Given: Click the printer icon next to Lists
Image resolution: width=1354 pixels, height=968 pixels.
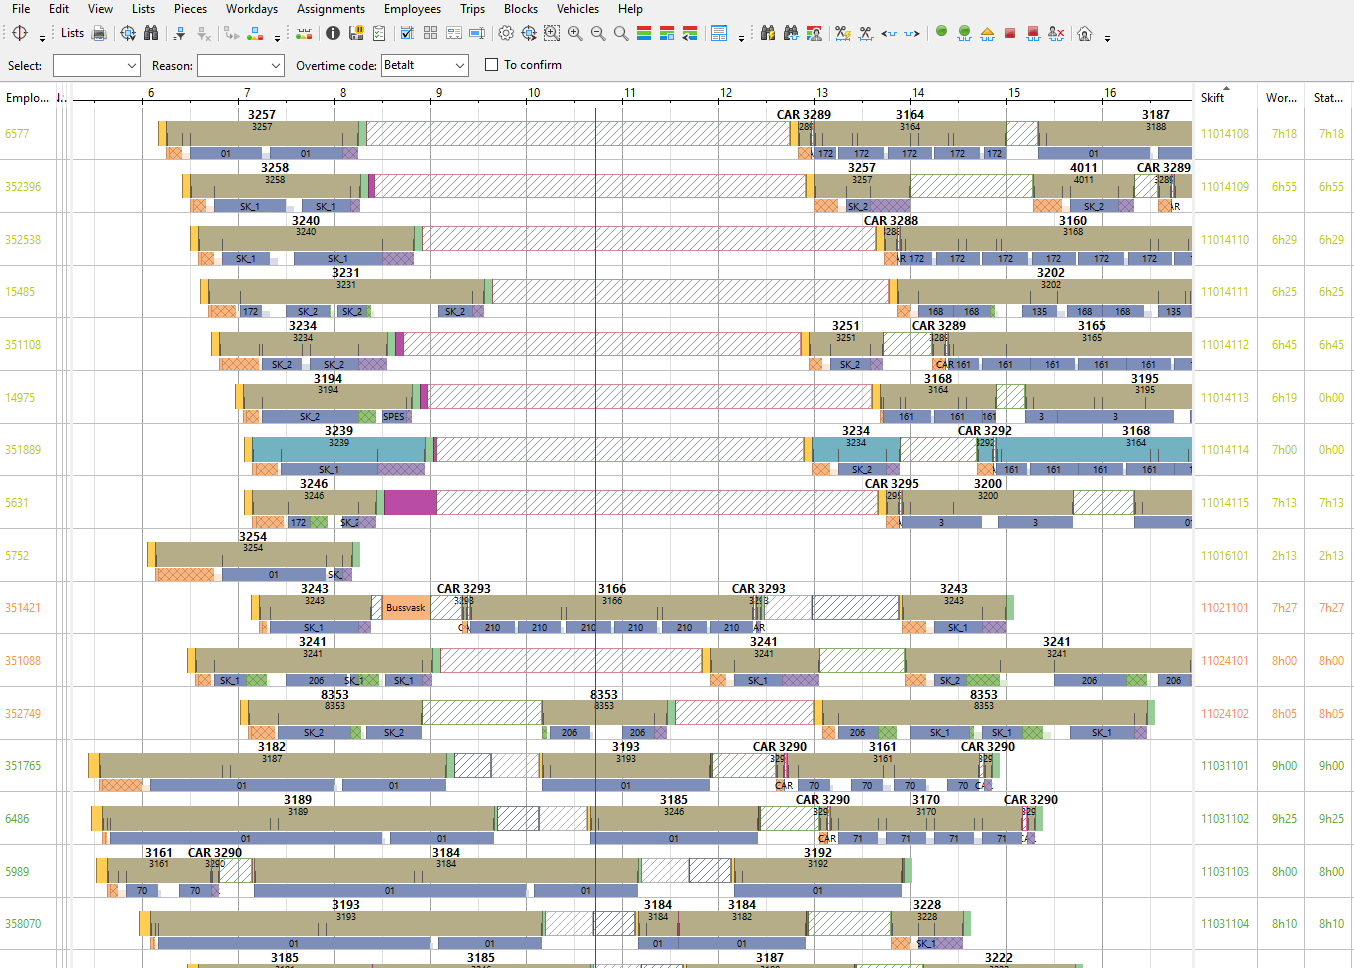Looking at the screenshot, I should 99,33.
